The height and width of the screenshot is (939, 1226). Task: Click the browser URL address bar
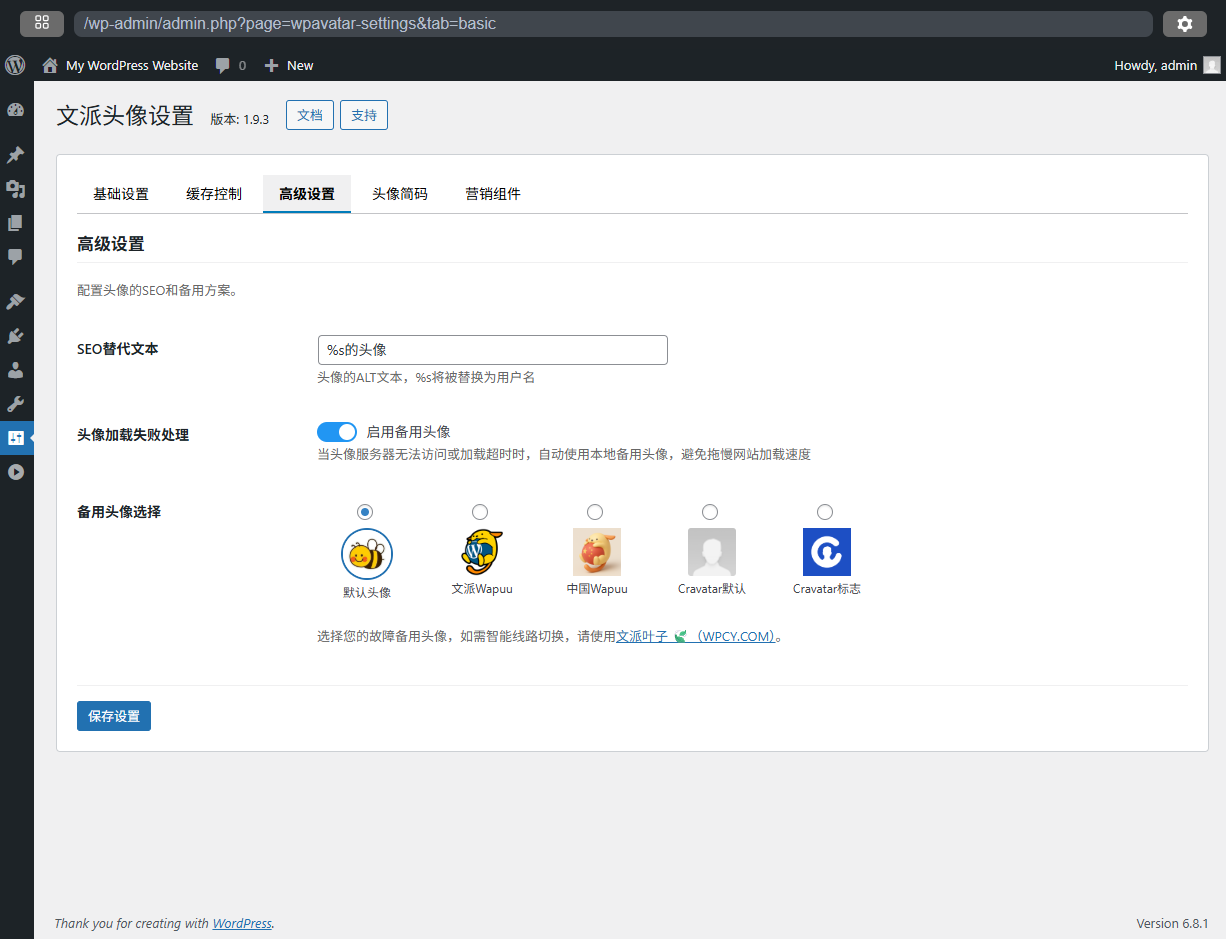click(x=613, y=24)
